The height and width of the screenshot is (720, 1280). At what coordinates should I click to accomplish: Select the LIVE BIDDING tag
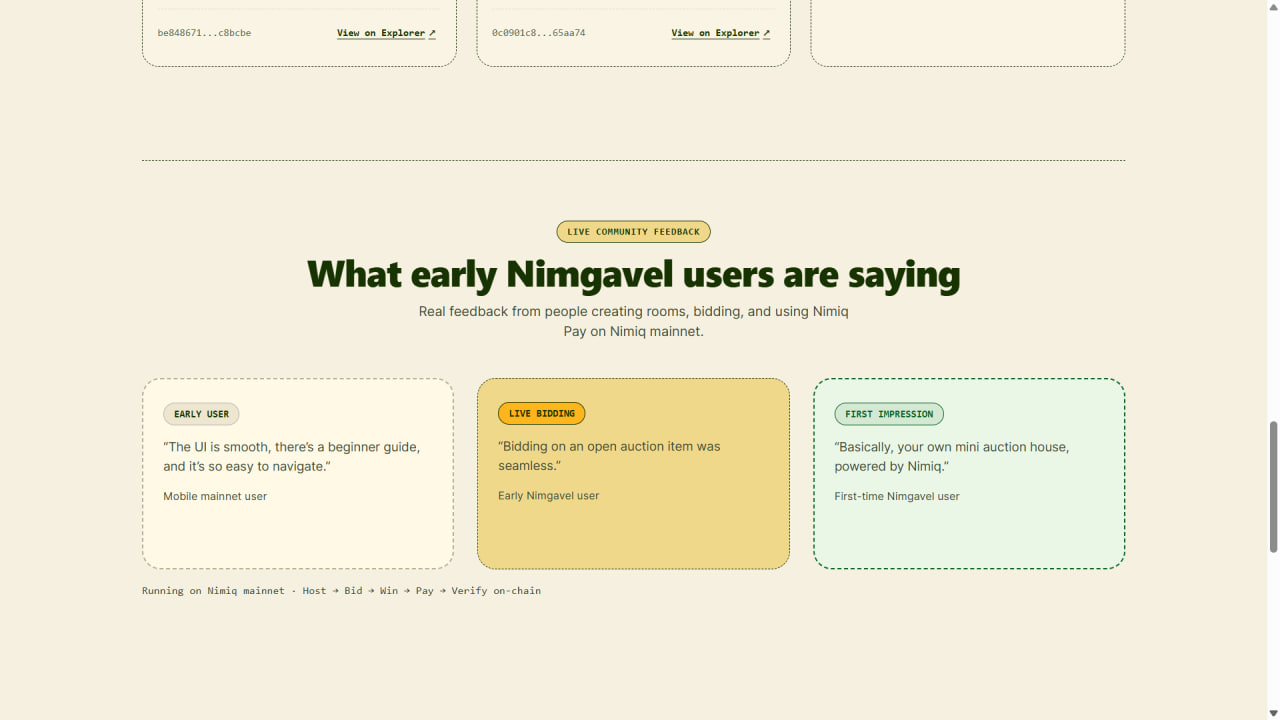coord(541,413)
